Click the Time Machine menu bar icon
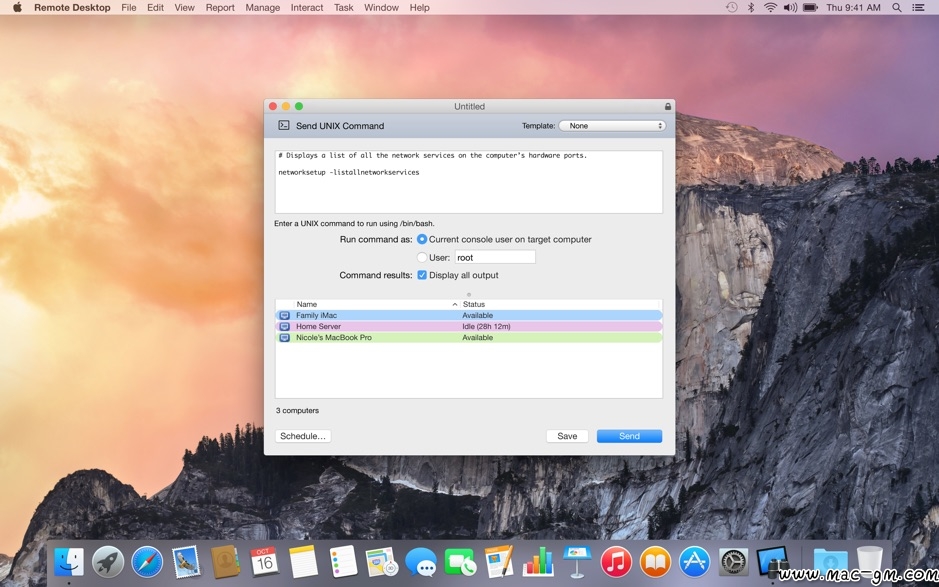This screenshot has width=939, height=587. (732, 7)
